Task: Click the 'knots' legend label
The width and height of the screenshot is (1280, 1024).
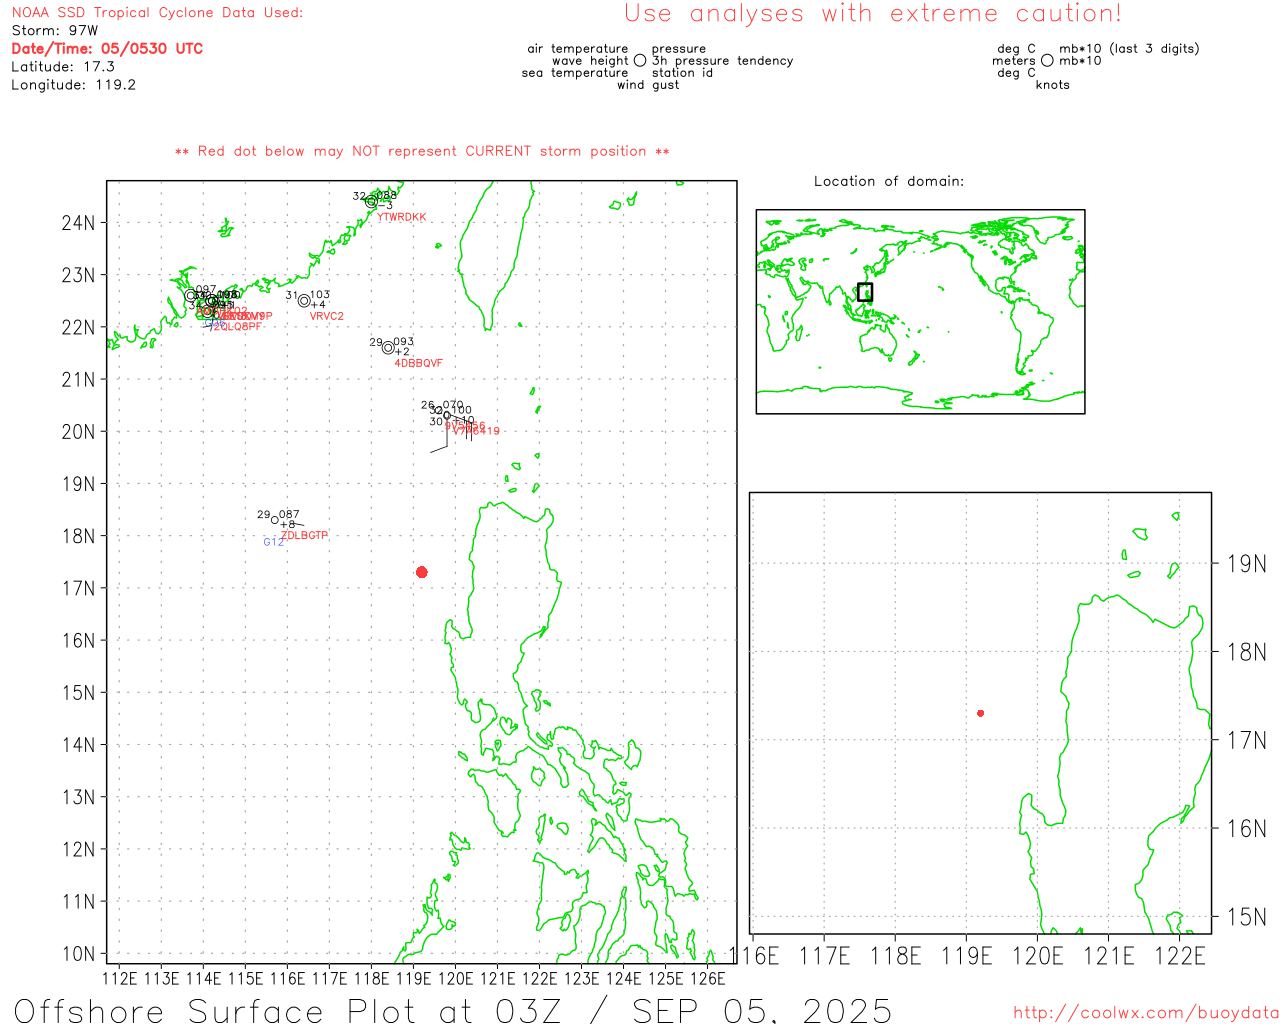Action: click(1053, 85)
